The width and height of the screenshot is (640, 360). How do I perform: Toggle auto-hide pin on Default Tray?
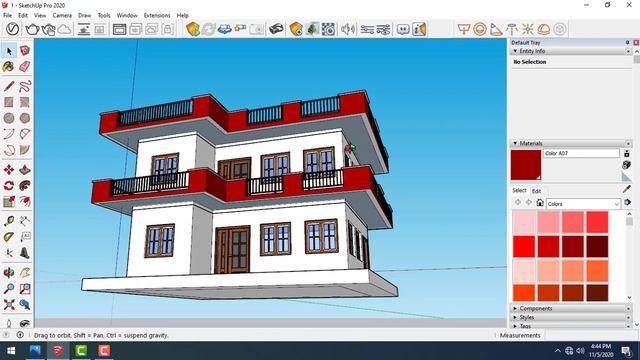627,42
